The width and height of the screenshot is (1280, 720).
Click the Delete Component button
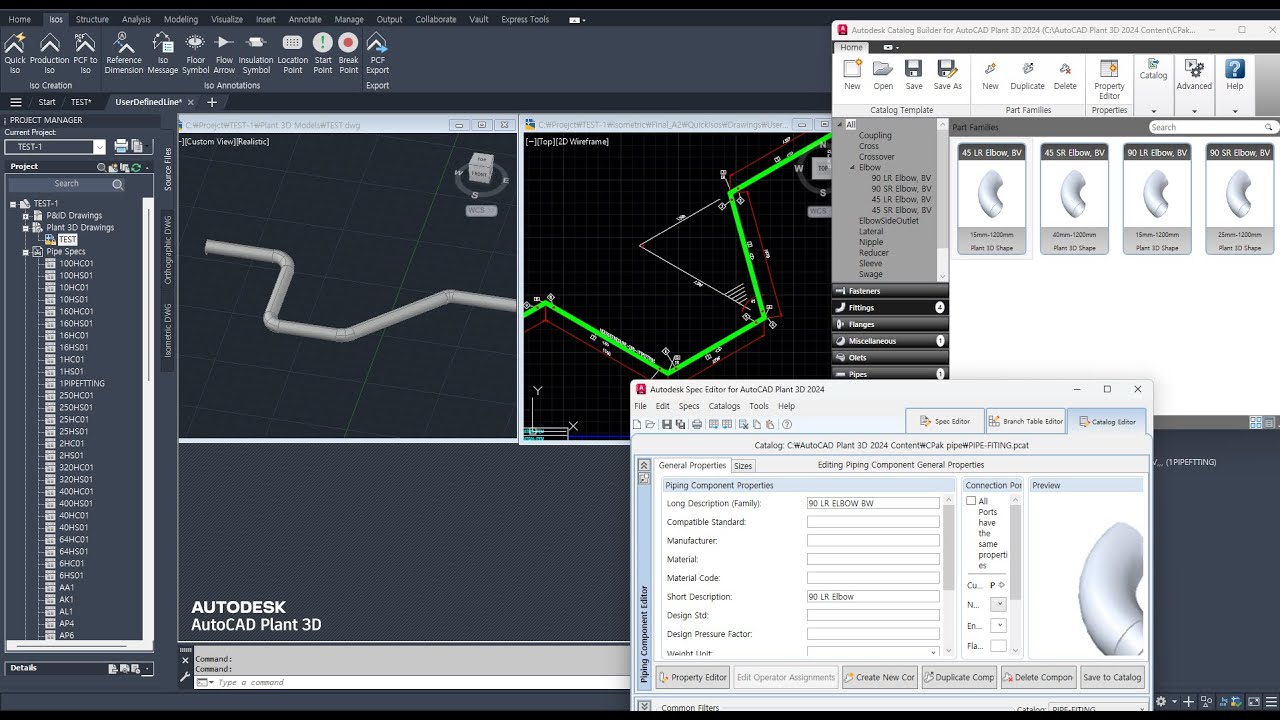point(1037,677)
